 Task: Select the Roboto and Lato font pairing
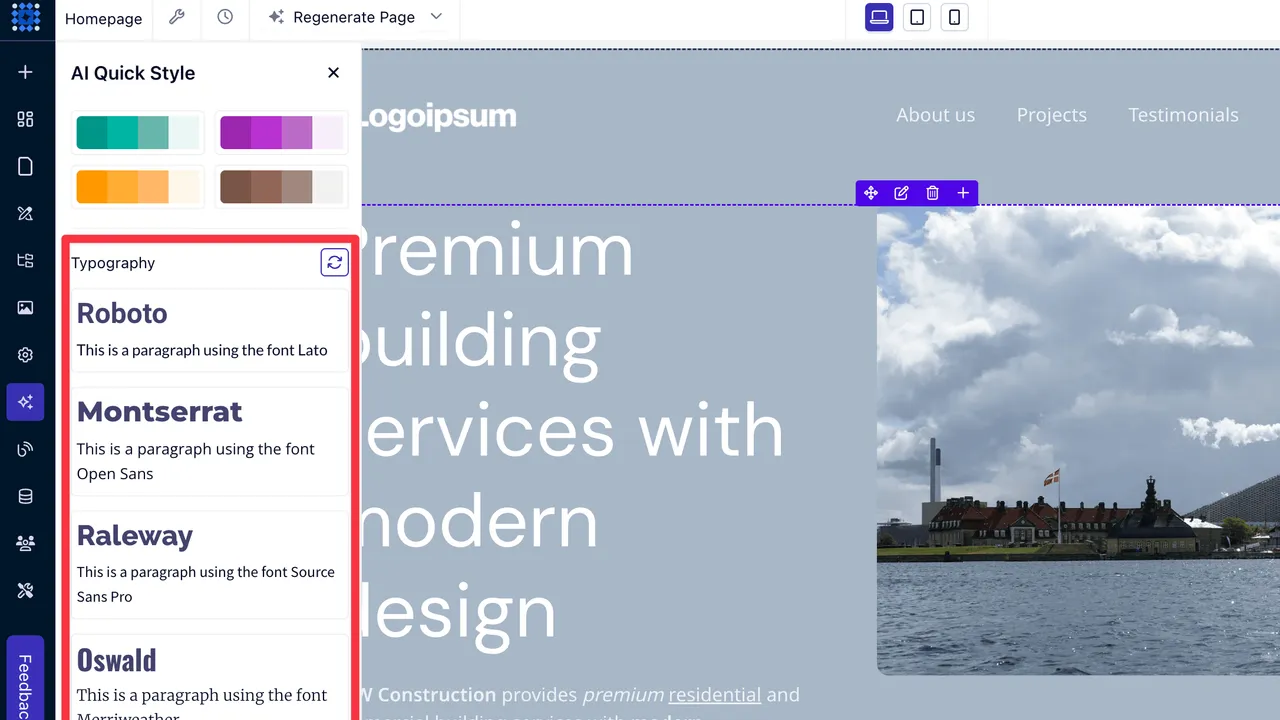(x=210, y=330)
